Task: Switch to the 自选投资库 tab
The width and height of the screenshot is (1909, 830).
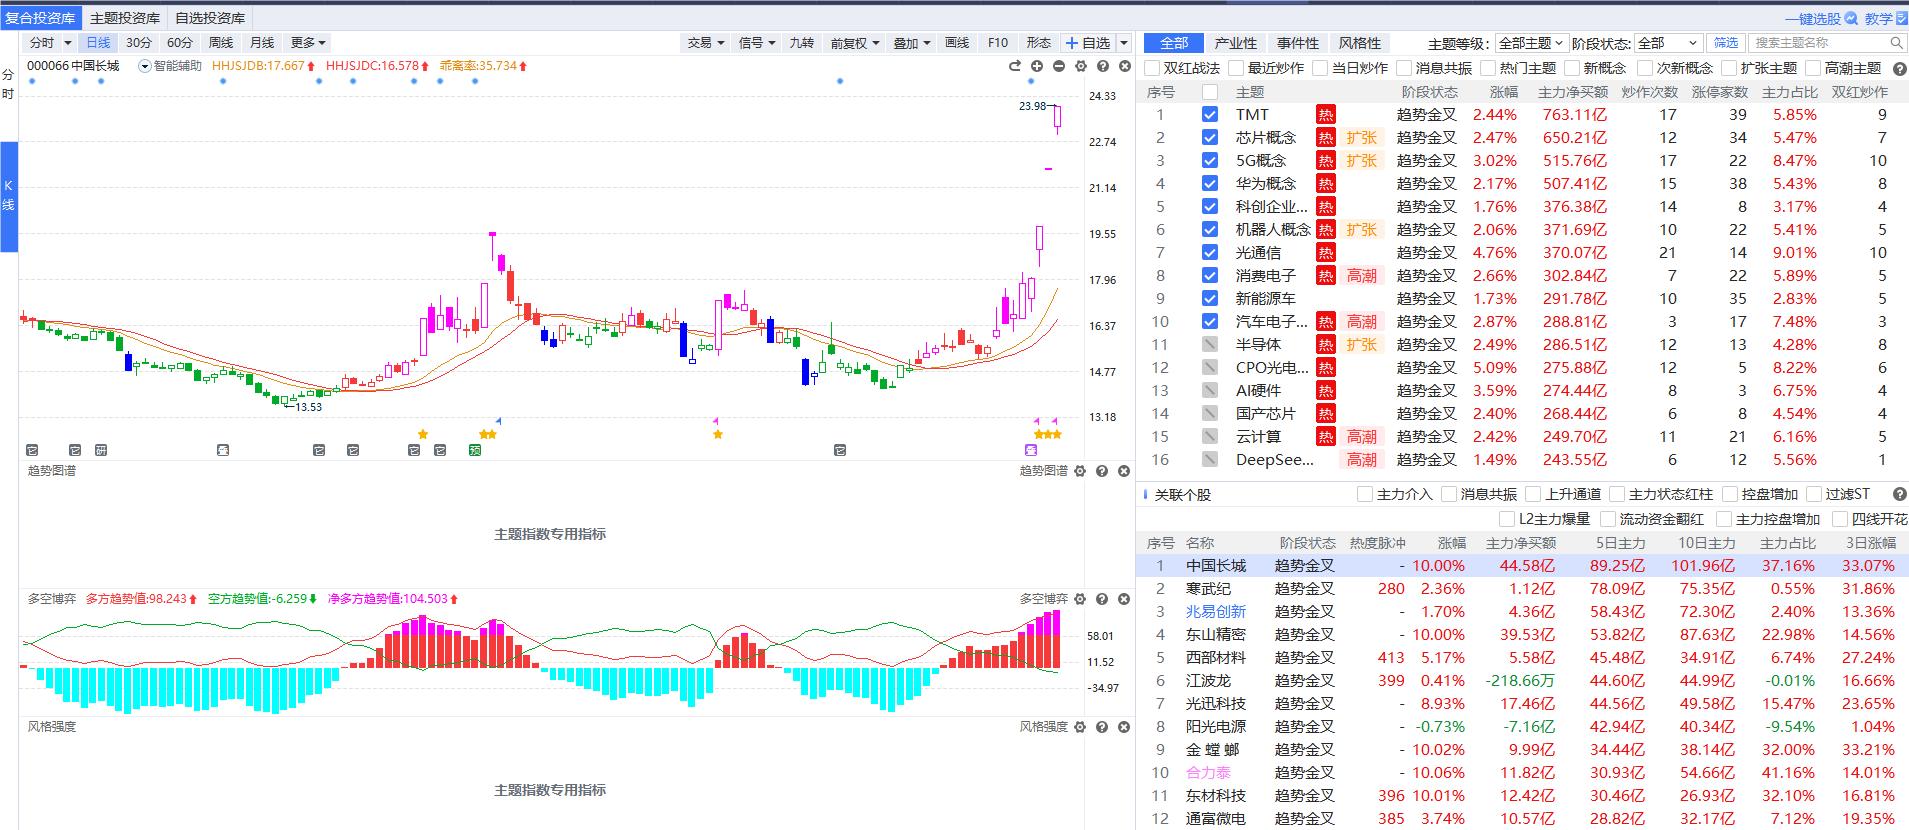Action: [210, 18]
